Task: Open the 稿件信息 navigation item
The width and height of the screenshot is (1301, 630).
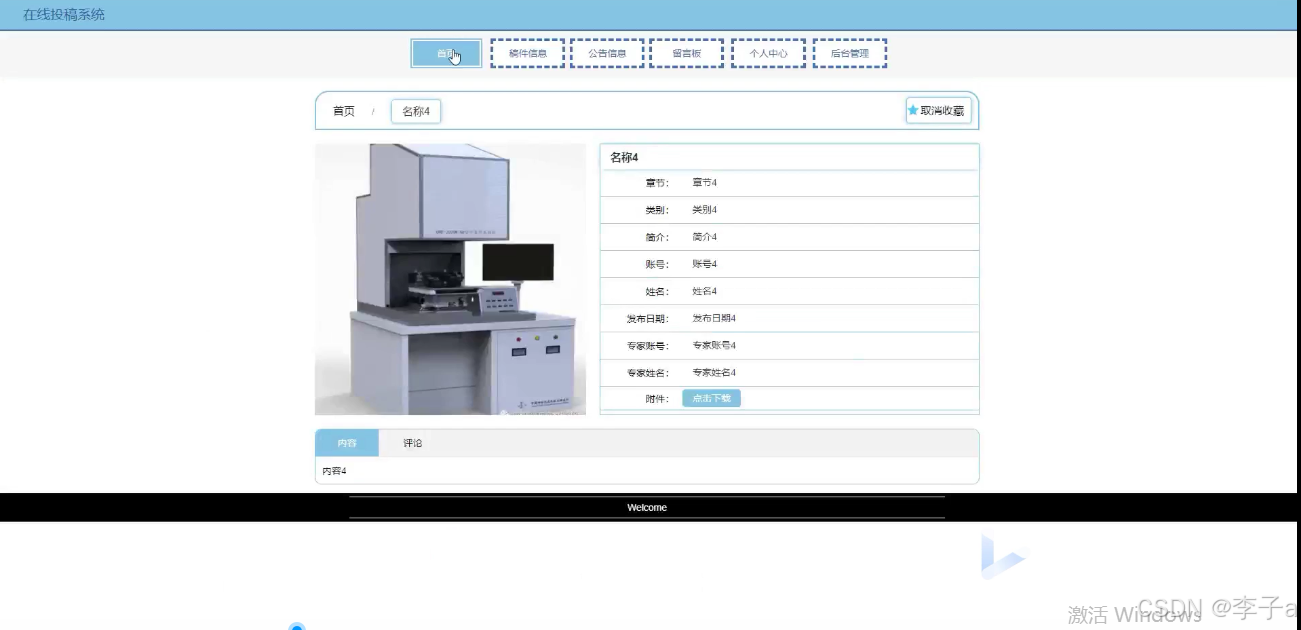Action: pyautogui.click(x=527, y=52)
